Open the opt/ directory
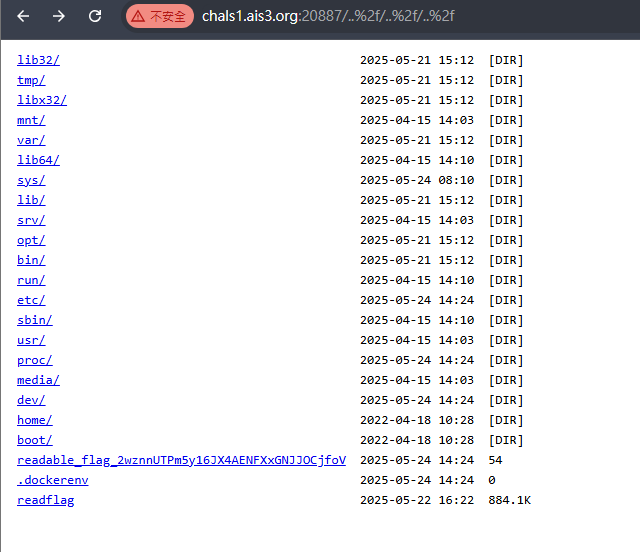The height and width of the screenshot is (552, 640). coord(31,240)
